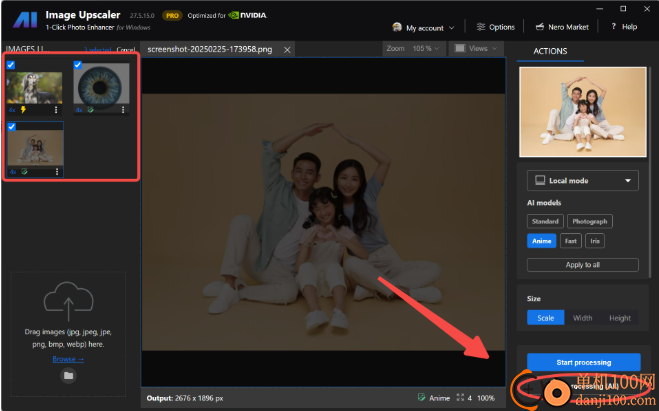Click the PRO badge
The image size is (659, 411).
coord(172,16)
